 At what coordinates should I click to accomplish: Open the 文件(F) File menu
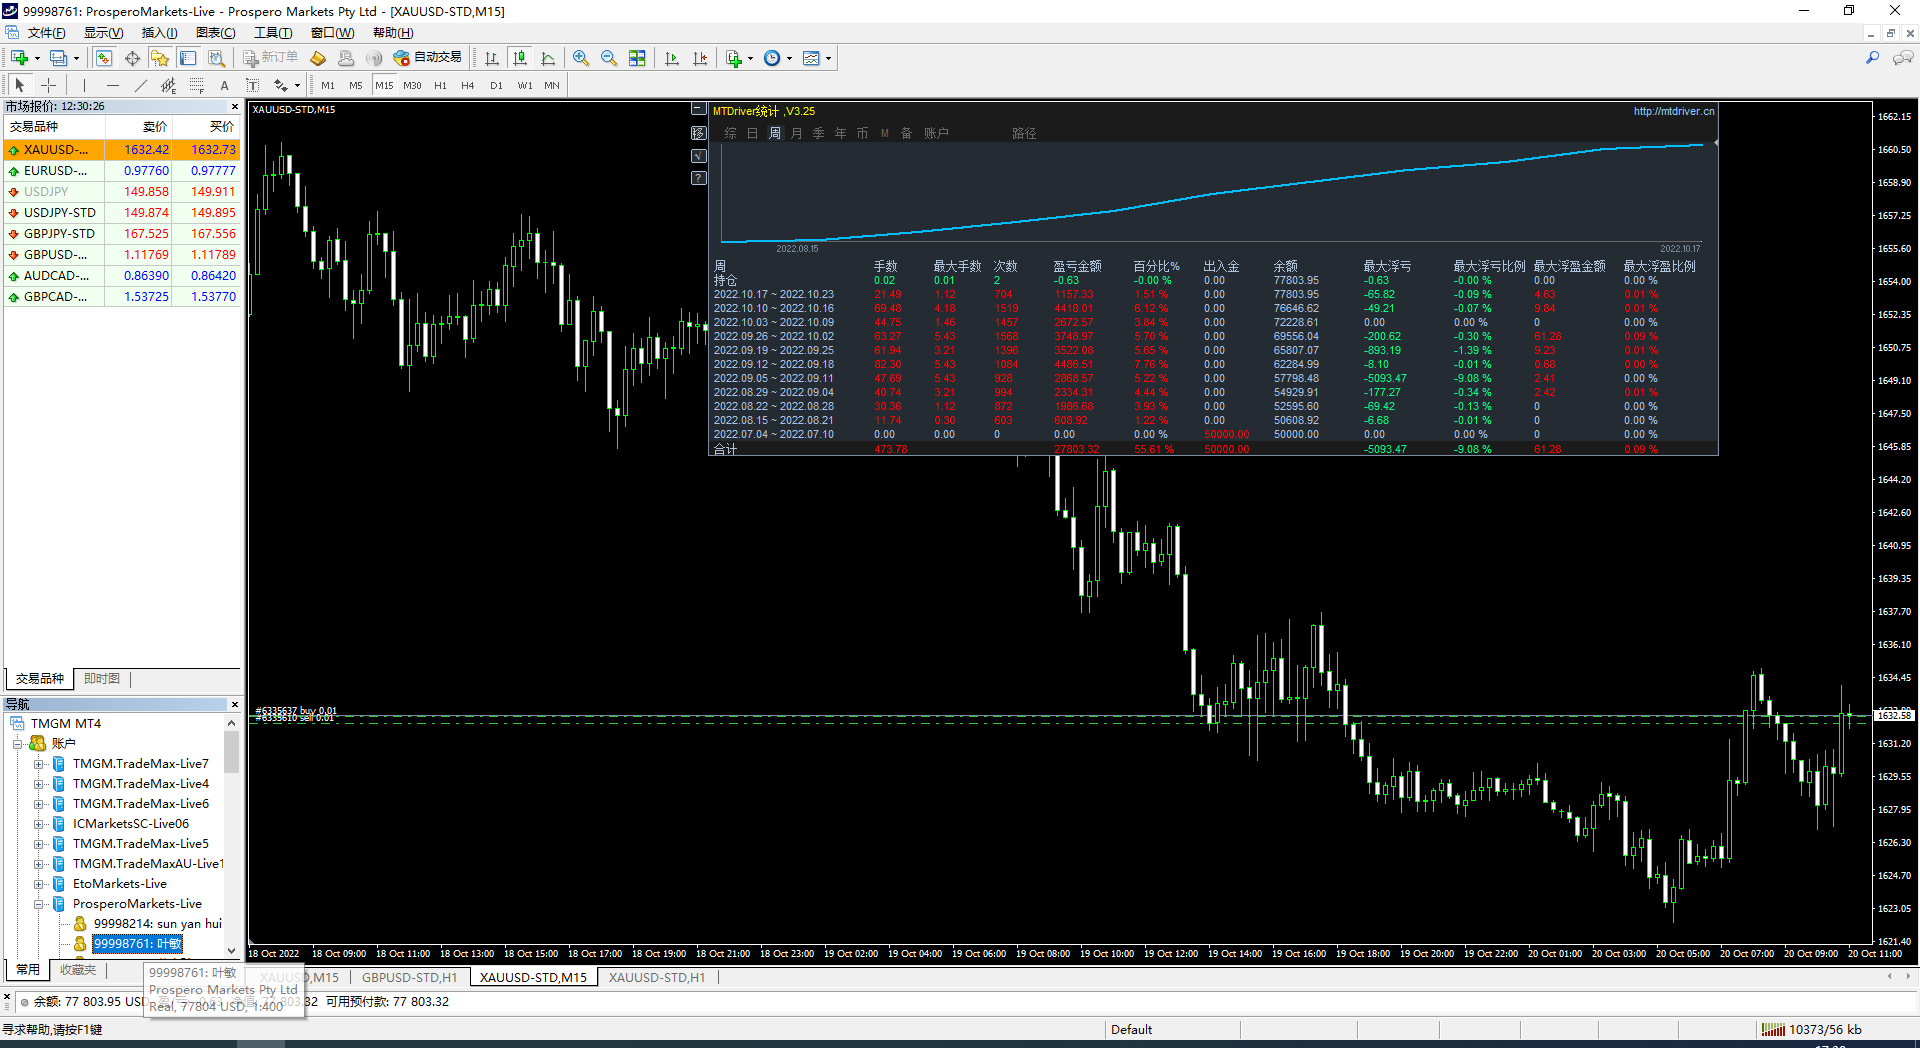click(46, 33)
